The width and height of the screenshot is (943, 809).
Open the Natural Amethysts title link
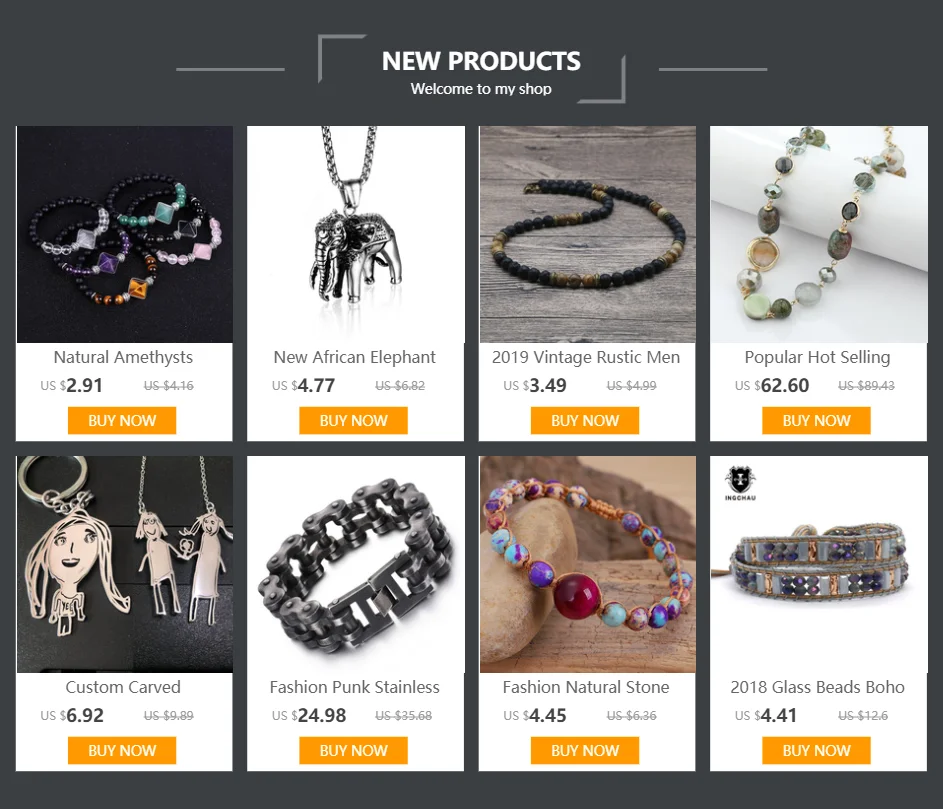pos(123,357)
